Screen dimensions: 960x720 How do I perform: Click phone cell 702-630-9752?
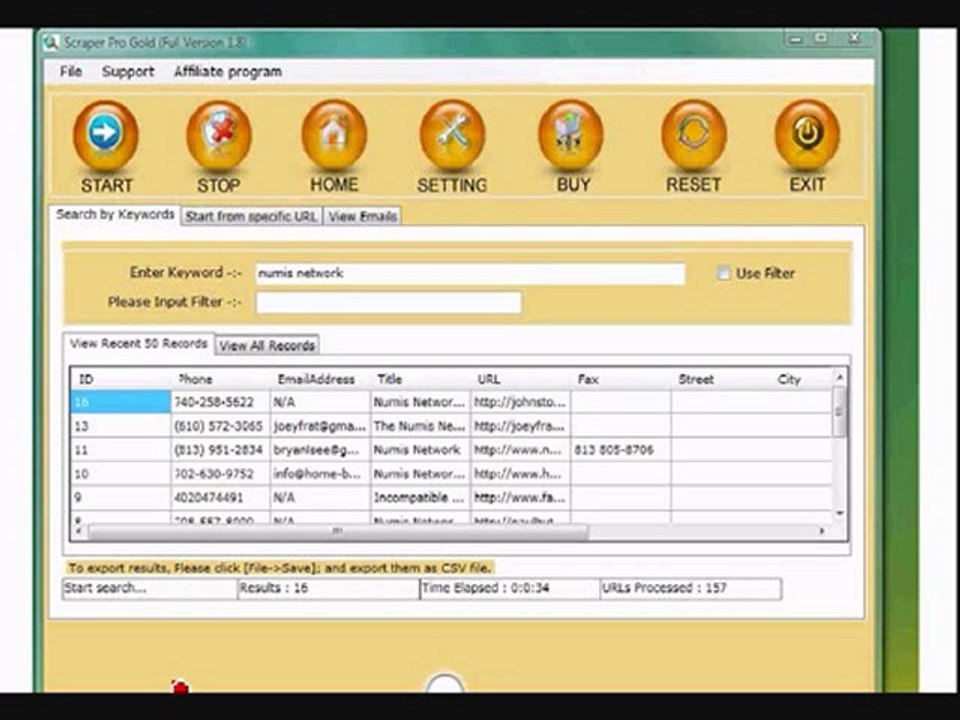click(x=221, y=474)
